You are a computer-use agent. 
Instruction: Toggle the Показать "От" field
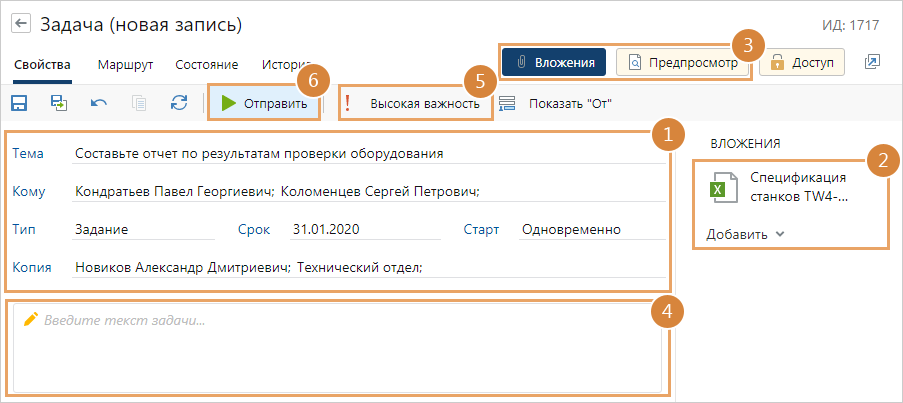pyautogui.click(x=555, y=103)
